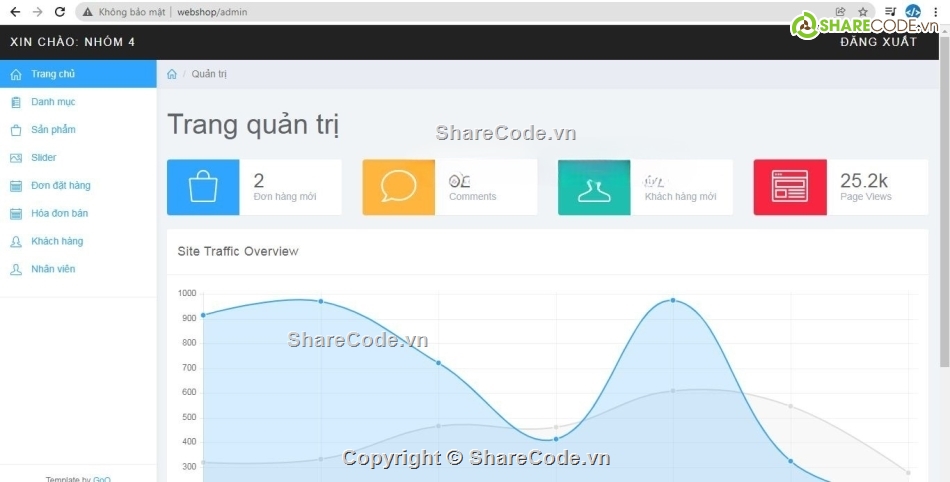
Task: Open Khách hàng in the sidebar
Action: pos(78,241)
